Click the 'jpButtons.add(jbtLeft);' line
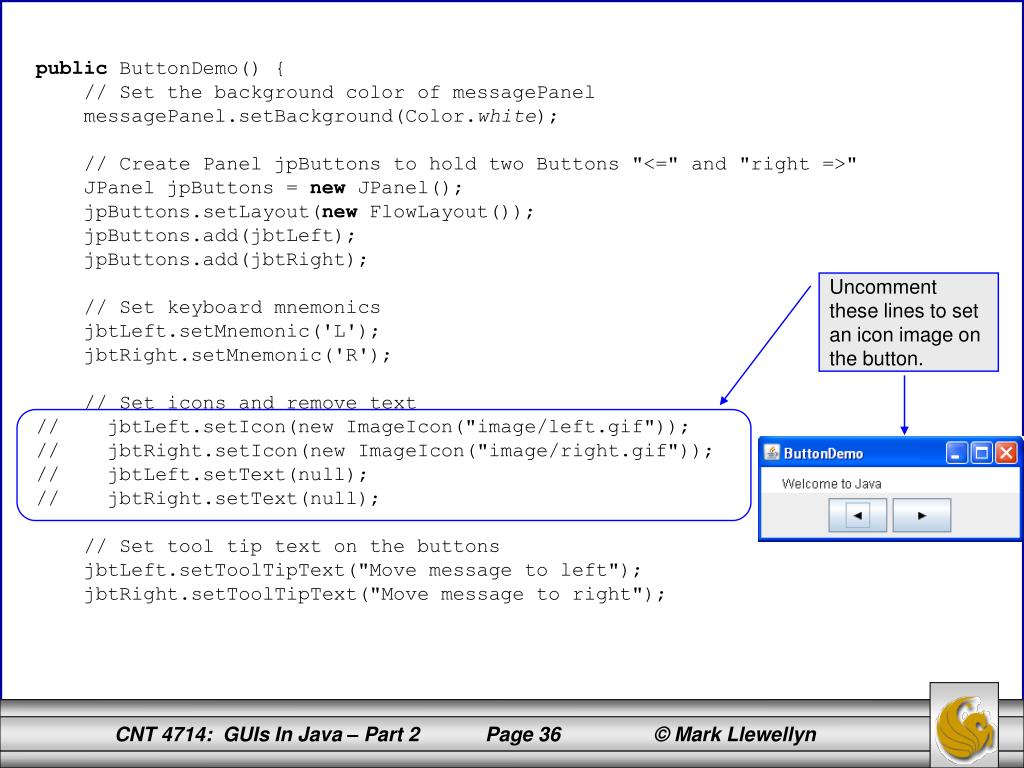This screenshot has width=1024, height=768. point(219,236)
